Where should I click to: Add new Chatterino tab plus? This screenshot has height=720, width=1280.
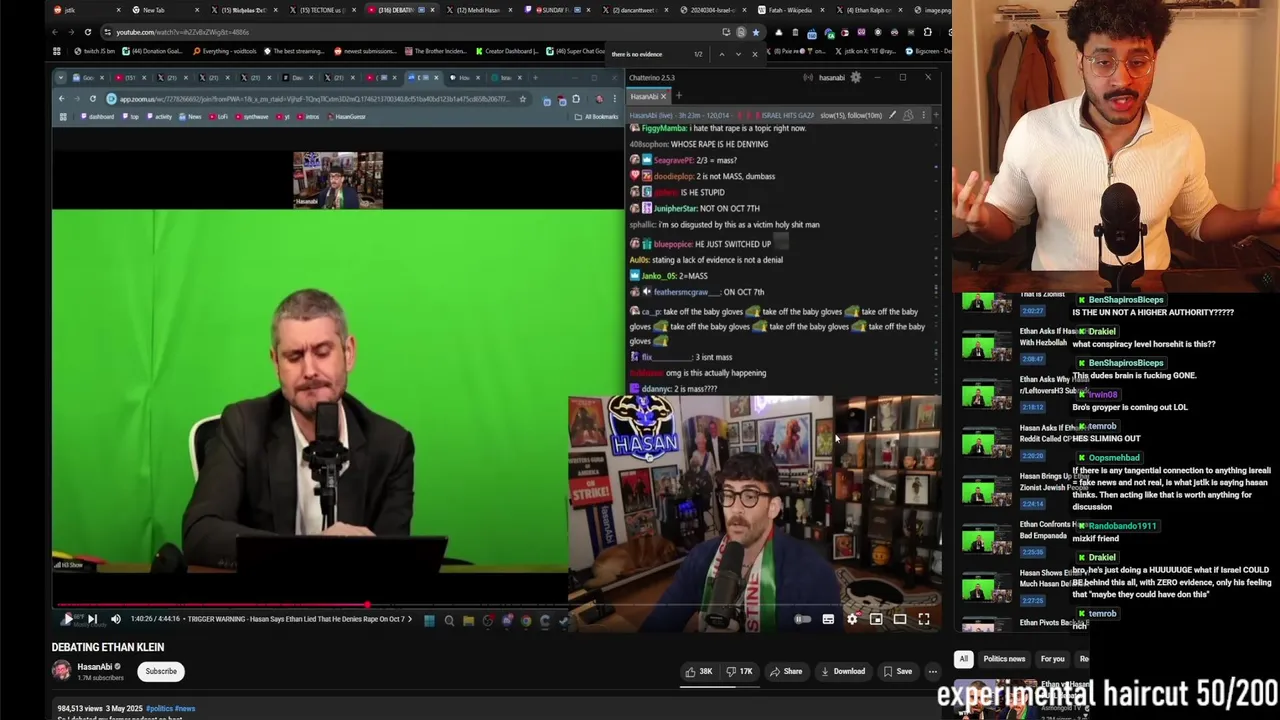[678, 97]
